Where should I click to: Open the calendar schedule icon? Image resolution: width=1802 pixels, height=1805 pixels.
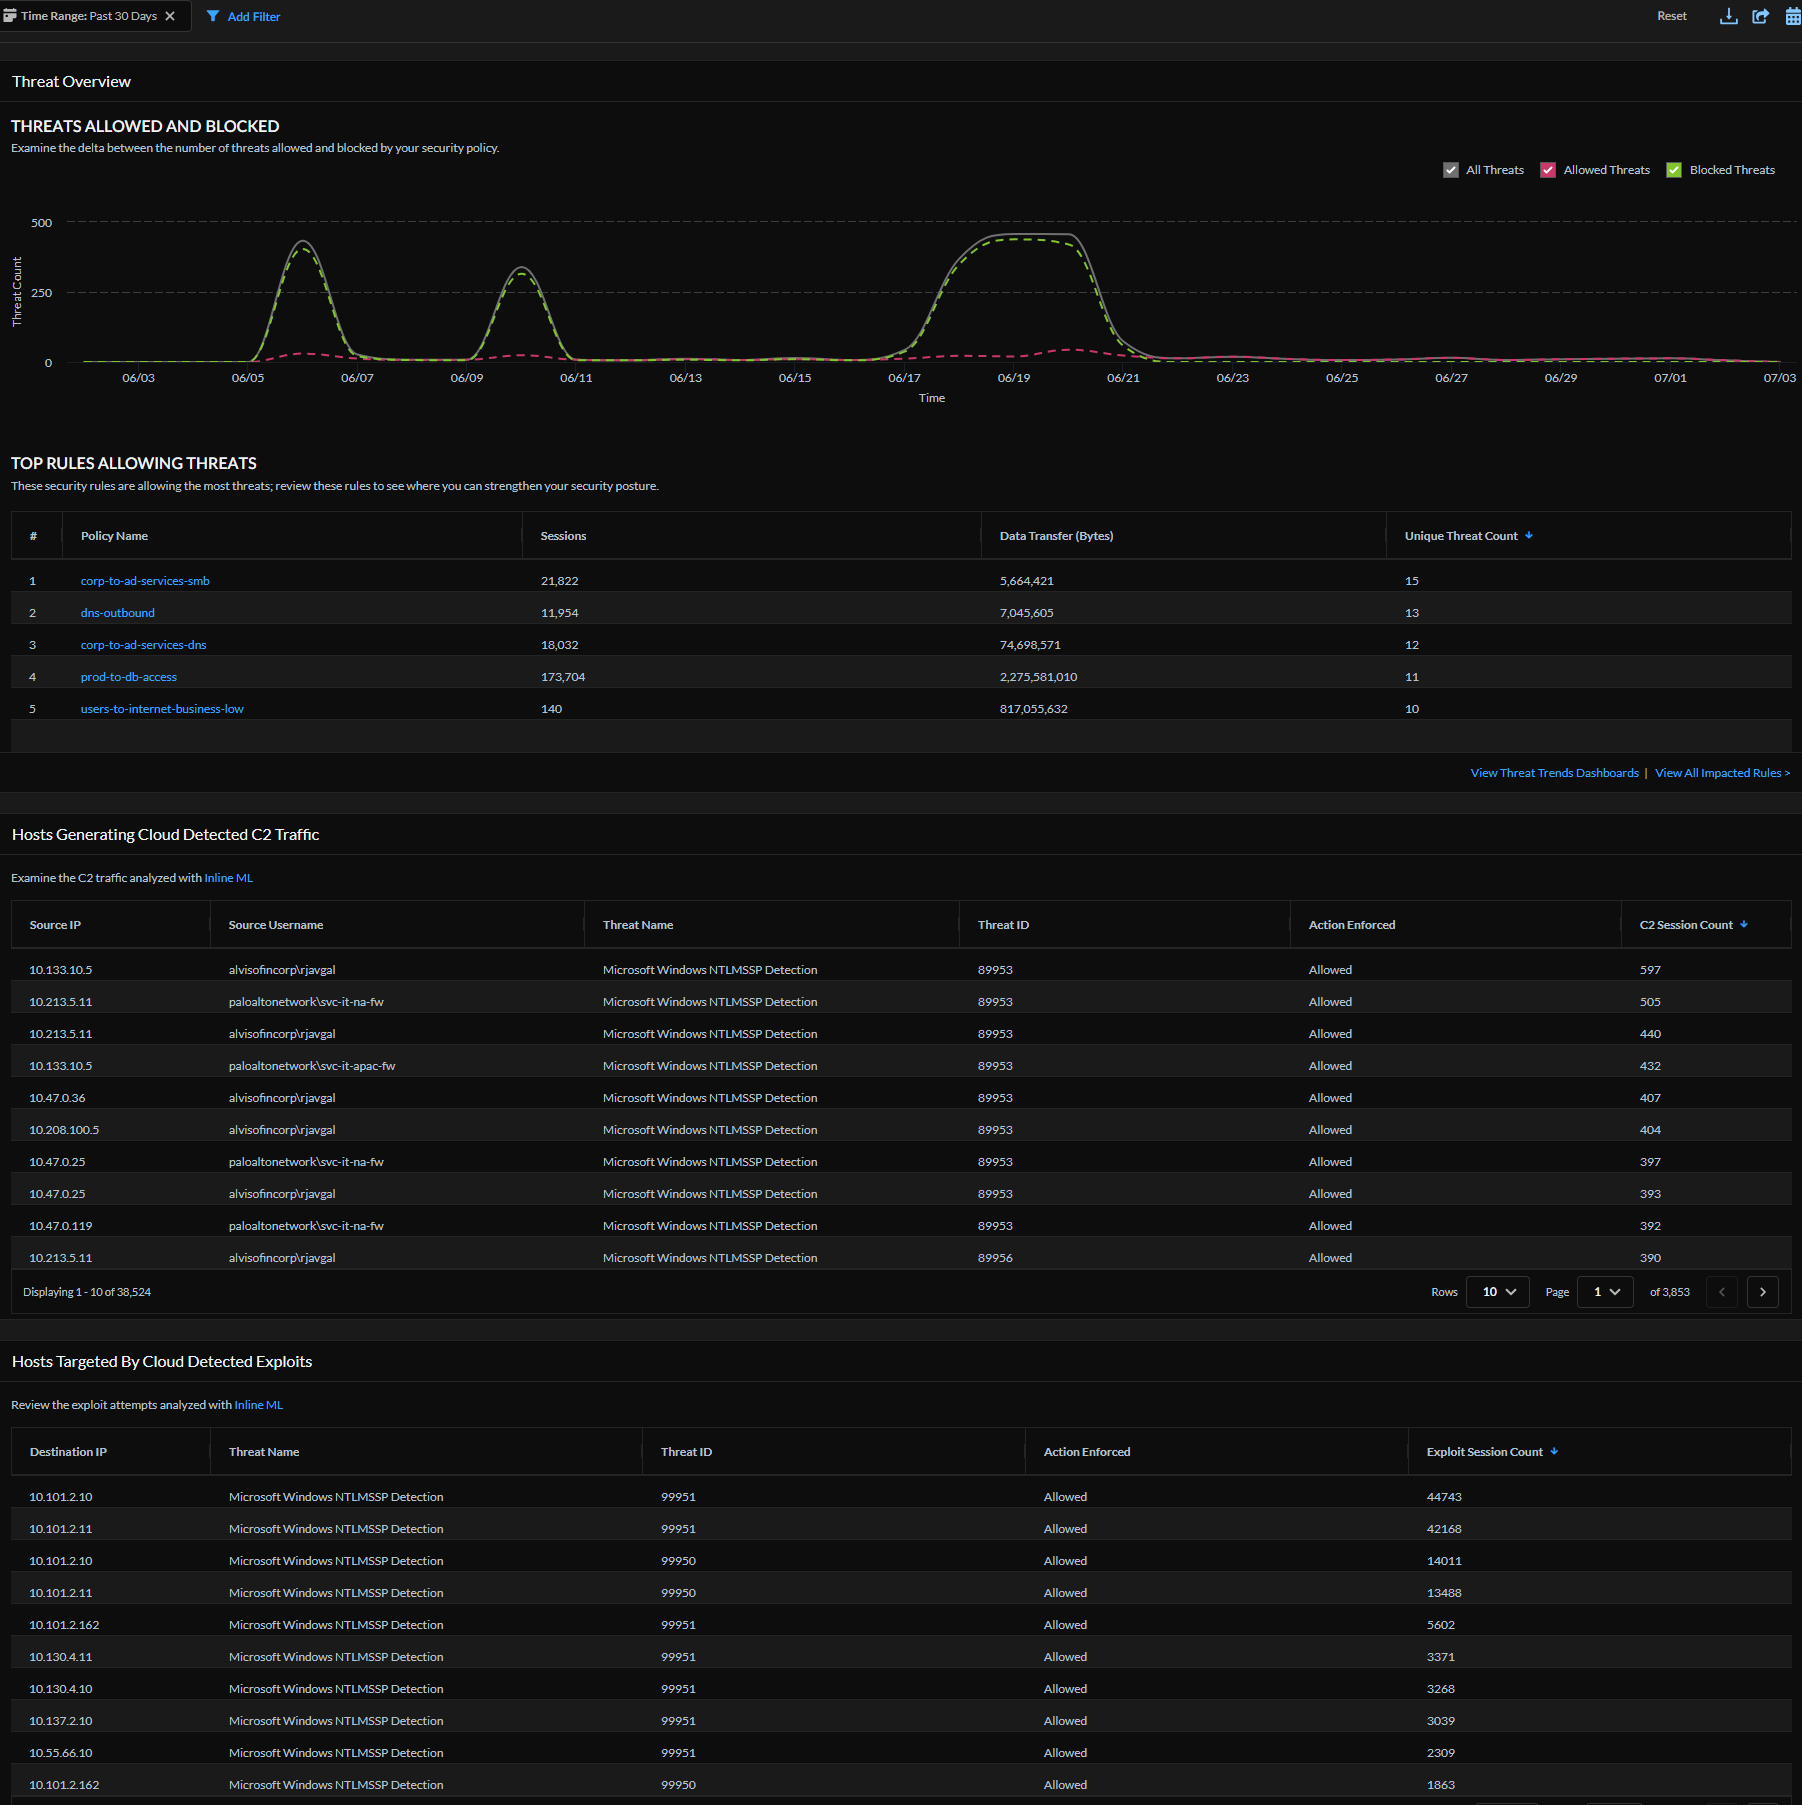point(1793,16)
